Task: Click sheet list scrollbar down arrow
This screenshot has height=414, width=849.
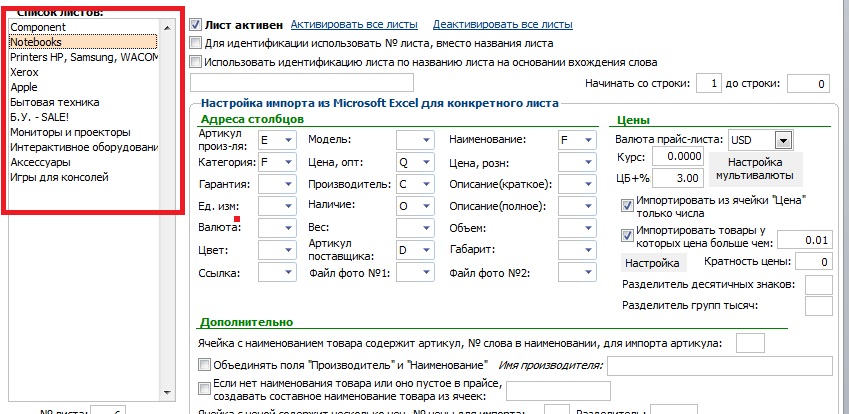Action: (167, 392)
